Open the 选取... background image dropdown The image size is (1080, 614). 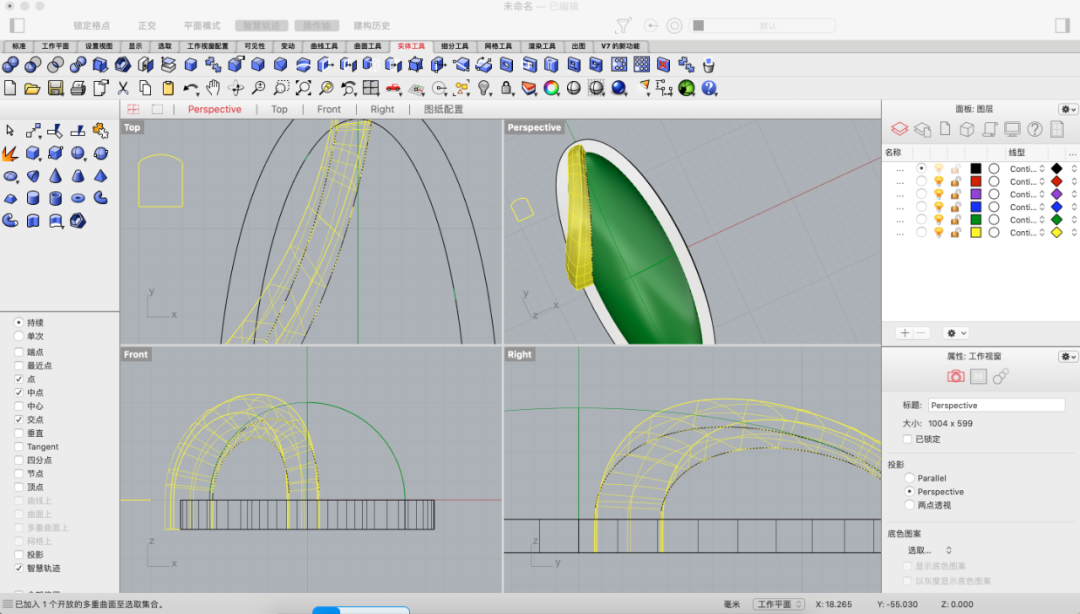[x=929, y=550]
